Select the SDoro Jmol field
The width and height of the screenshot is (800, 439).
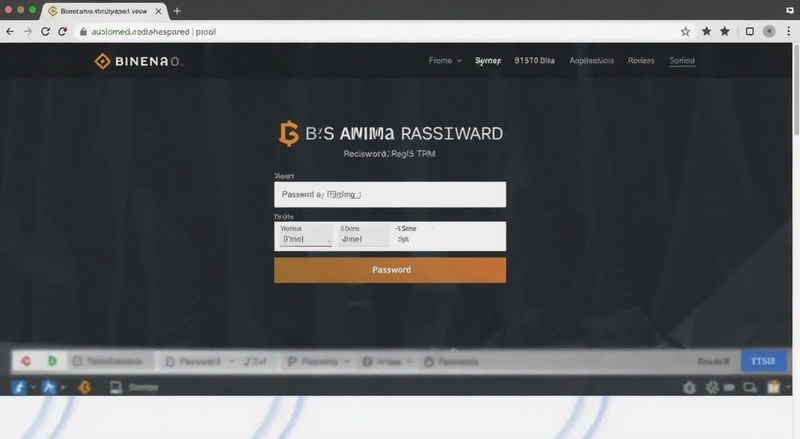[364, 235]
